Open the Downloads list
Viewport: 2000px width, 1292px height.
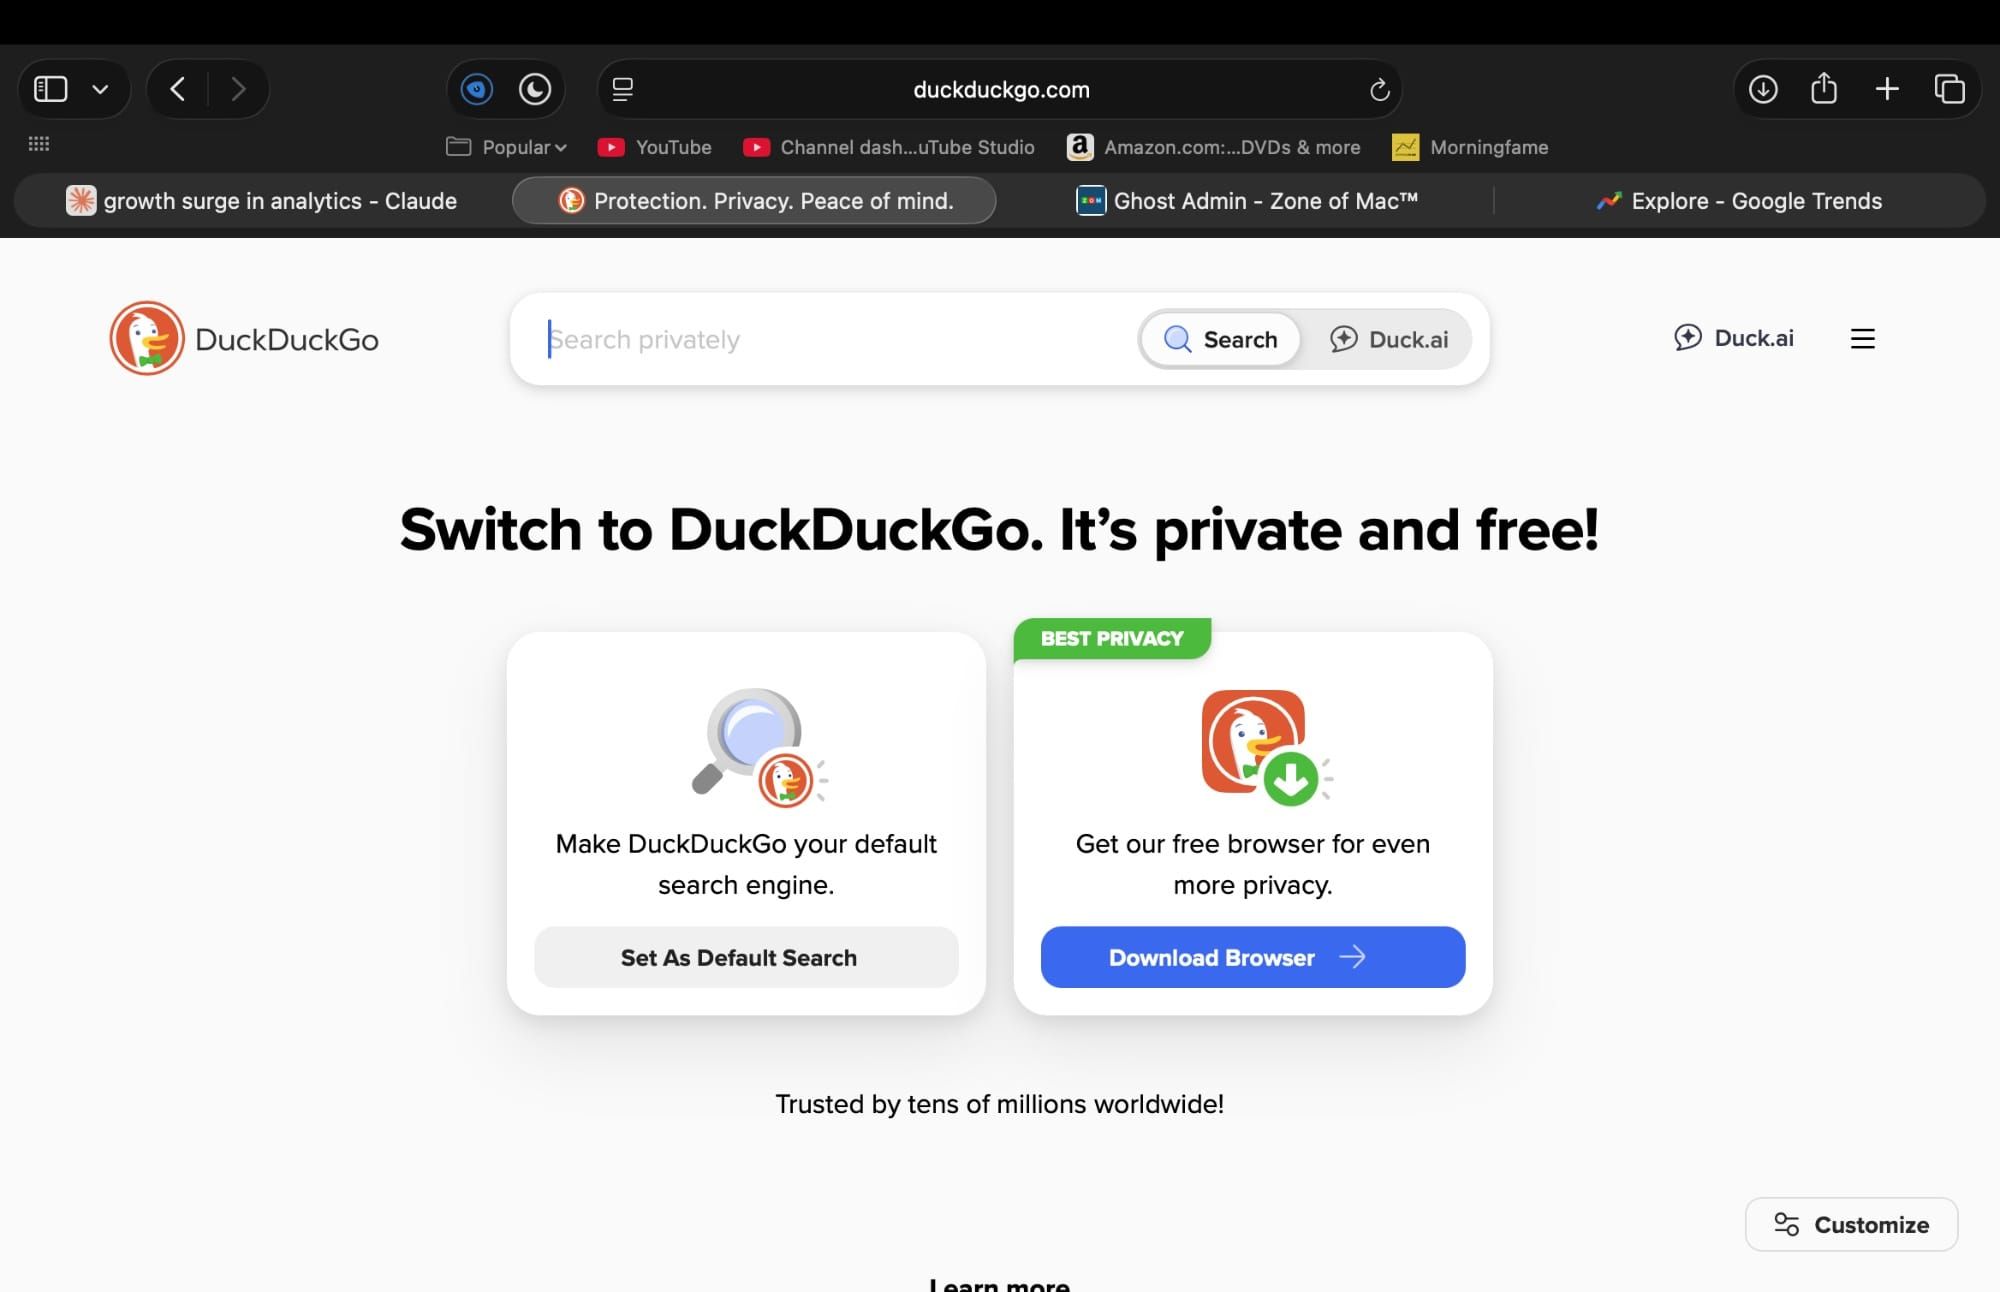pyautogui.click(x=1763, y=89)
